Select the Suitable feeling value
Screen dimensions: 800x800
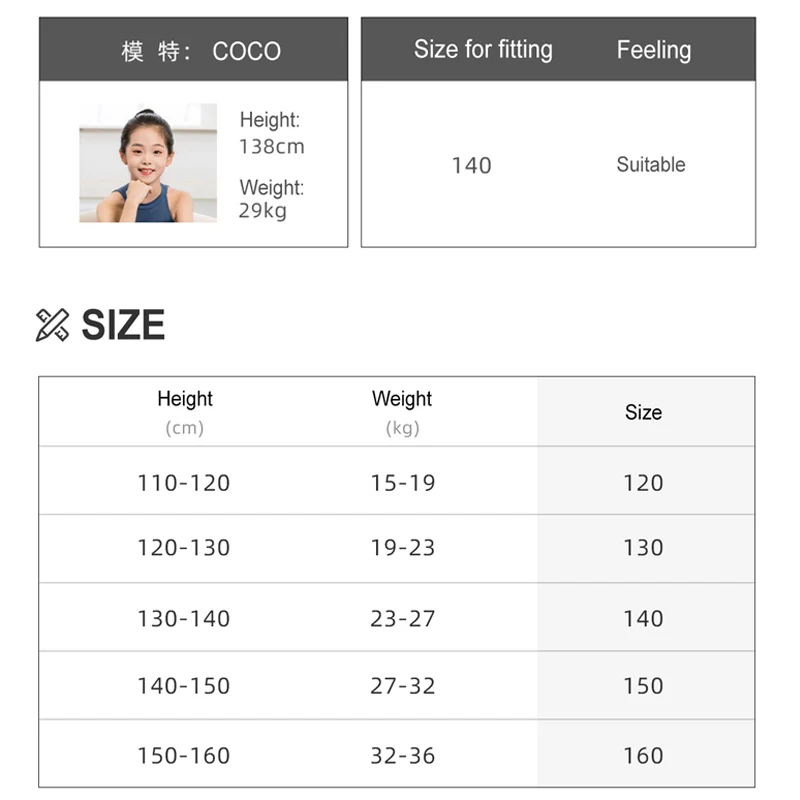tap(651, 165)
